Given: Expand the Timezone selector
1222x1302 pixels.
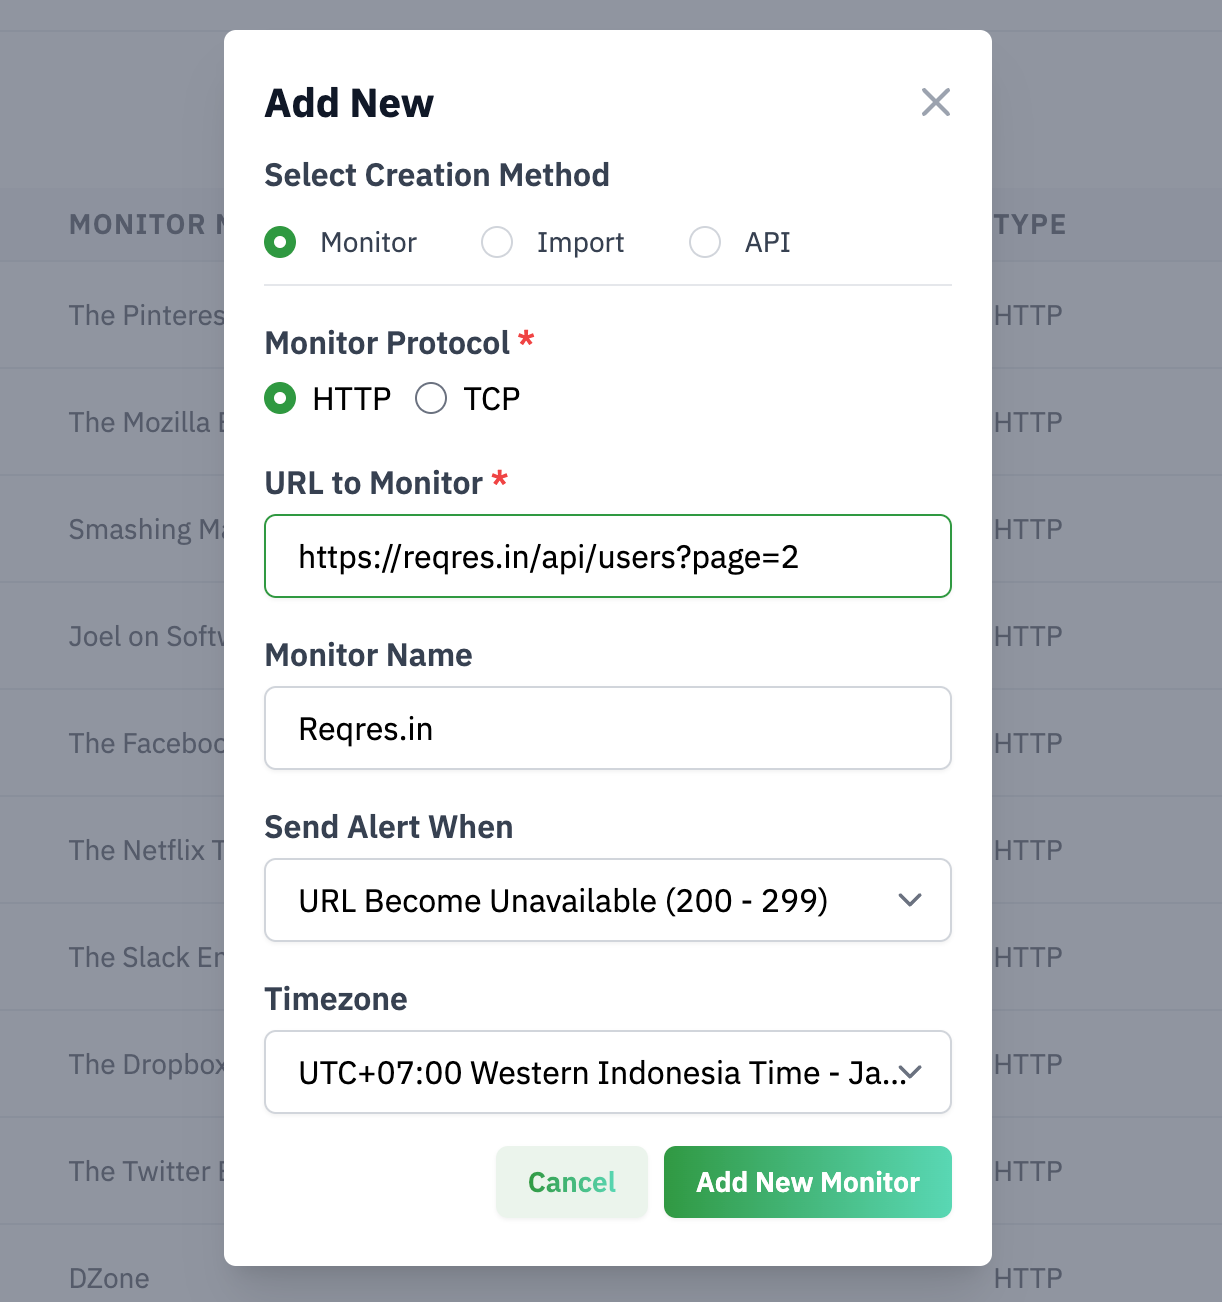Looking at the screenshot, I should pos(607,1072).
